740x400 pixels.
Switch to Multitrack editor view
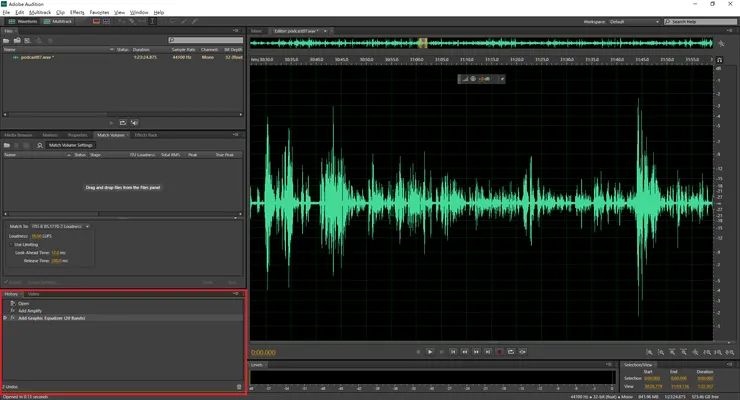[58, 20]
